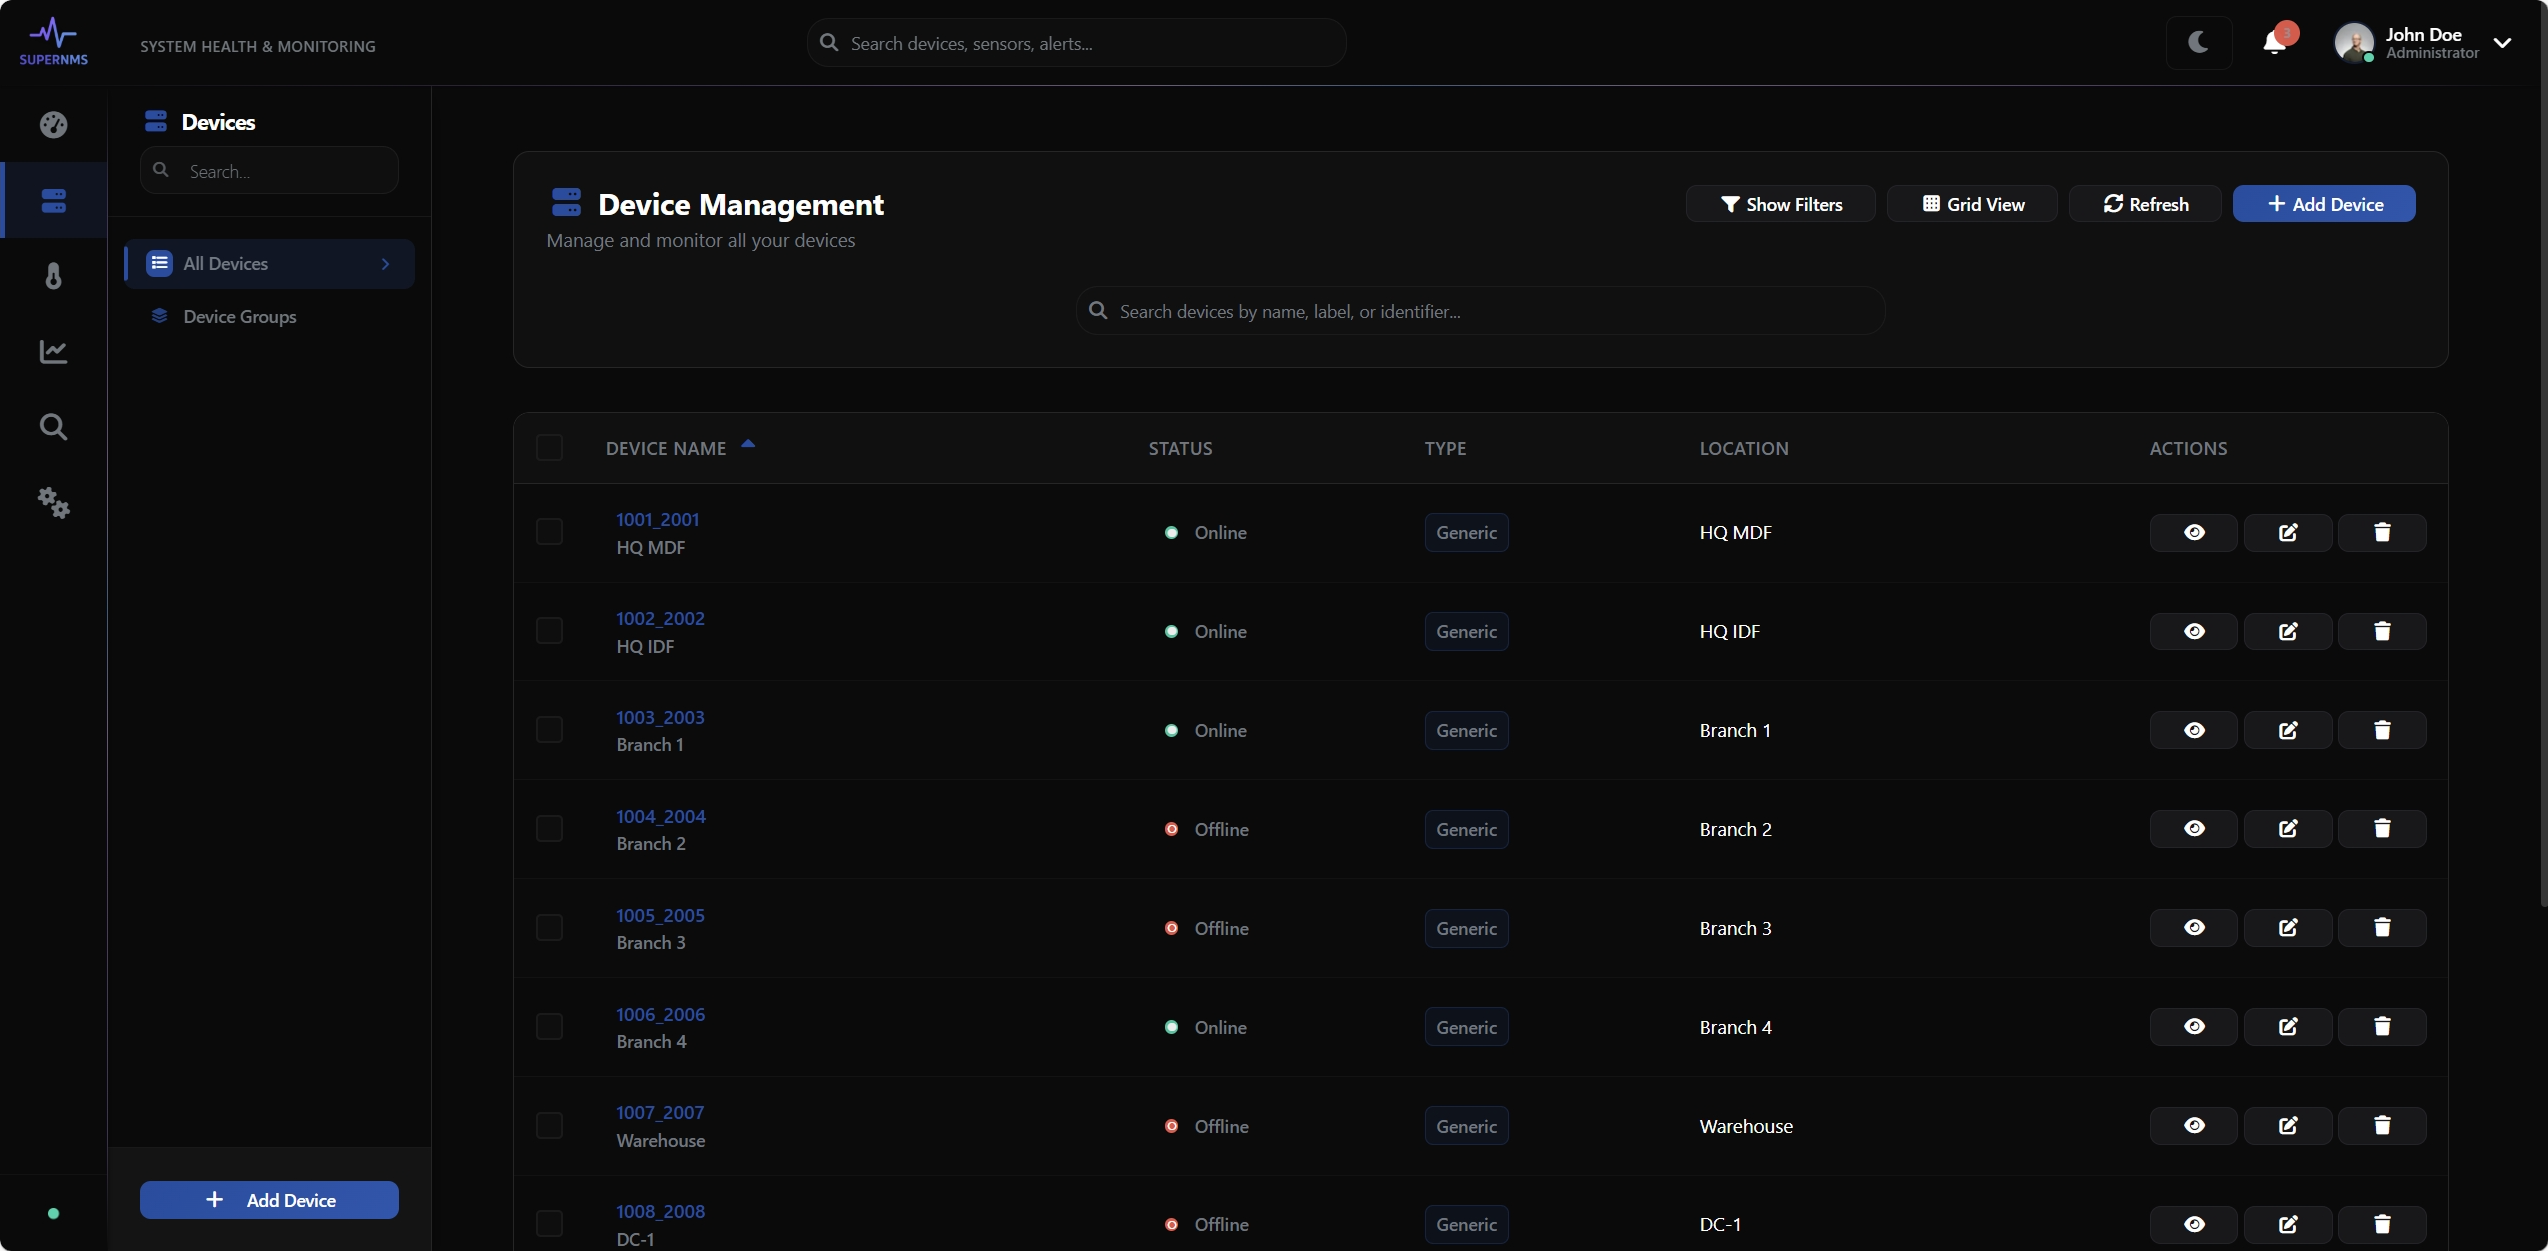The height and width of the screenshot is (1251, 2548).
Task: Open device link 1001_2001
Action: (657, 519)
